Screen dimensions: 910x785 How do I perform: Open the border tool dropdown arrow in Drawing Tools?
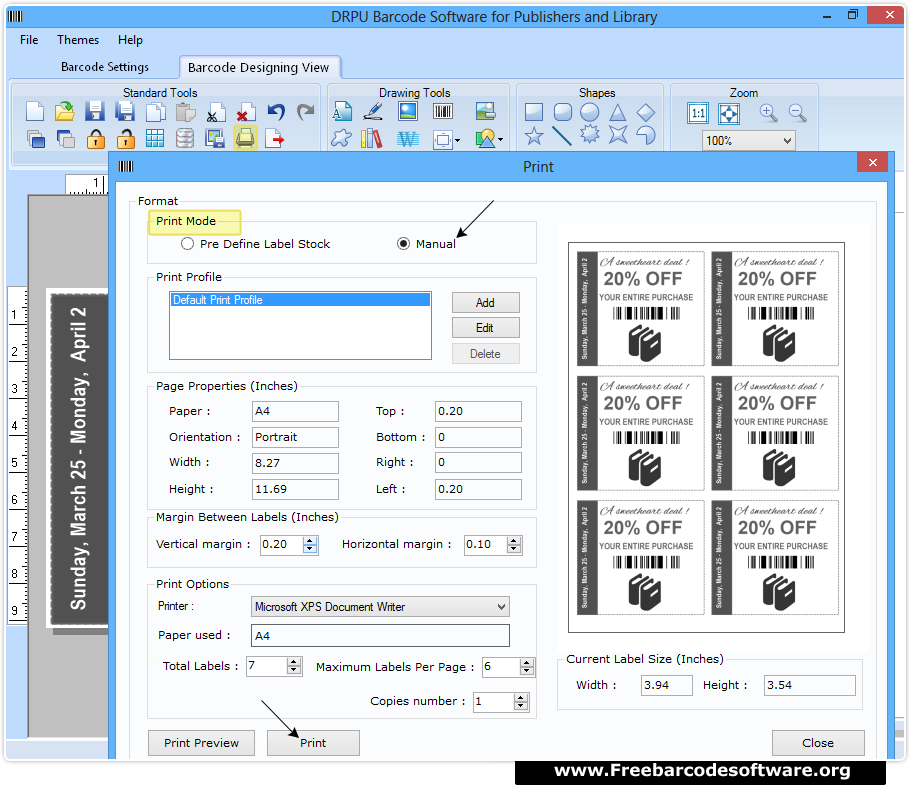457,140
